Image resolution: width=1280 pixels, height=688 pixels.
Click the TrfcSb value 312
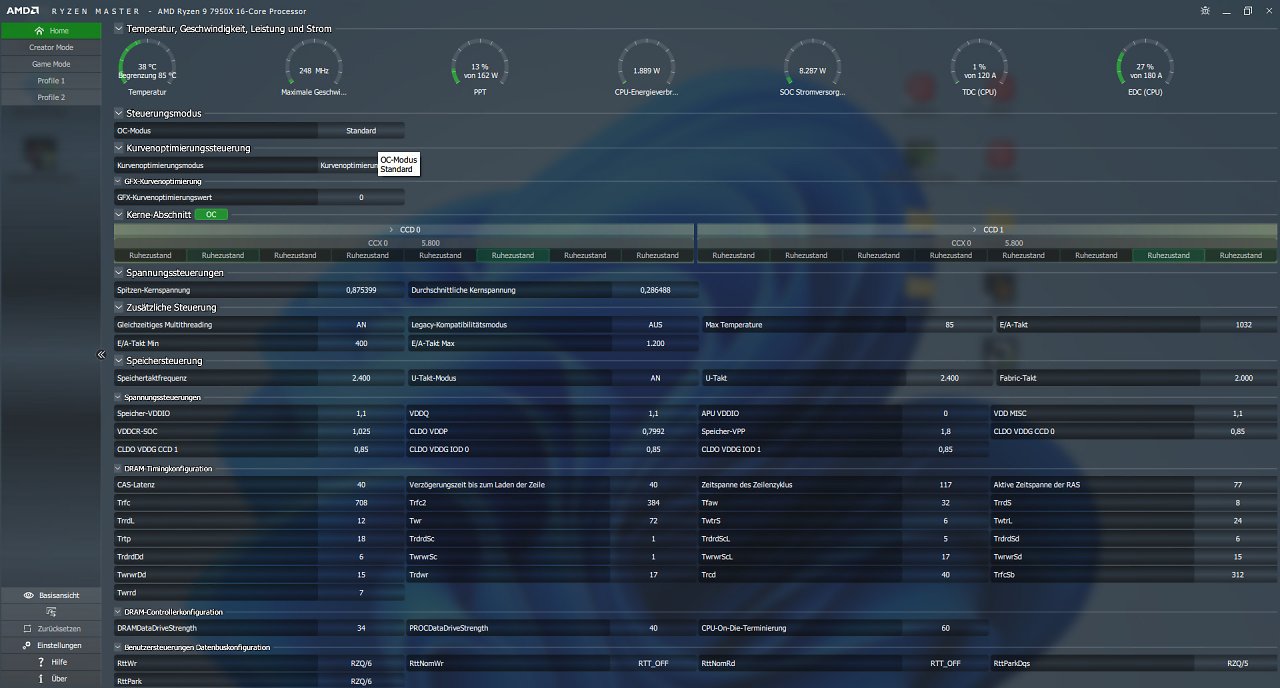pyautogui.click(x=1237, y=575)
